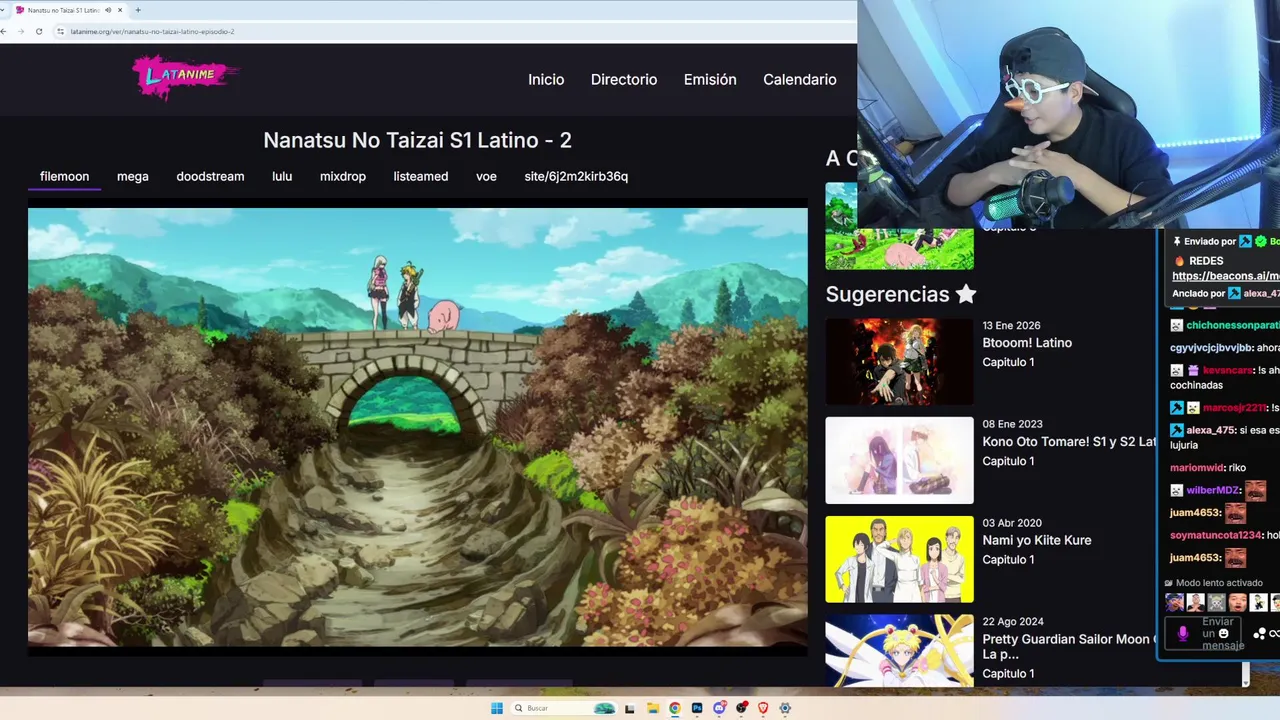
Task: Open Task View in the taskbar
Action: [x=629, y=708]
